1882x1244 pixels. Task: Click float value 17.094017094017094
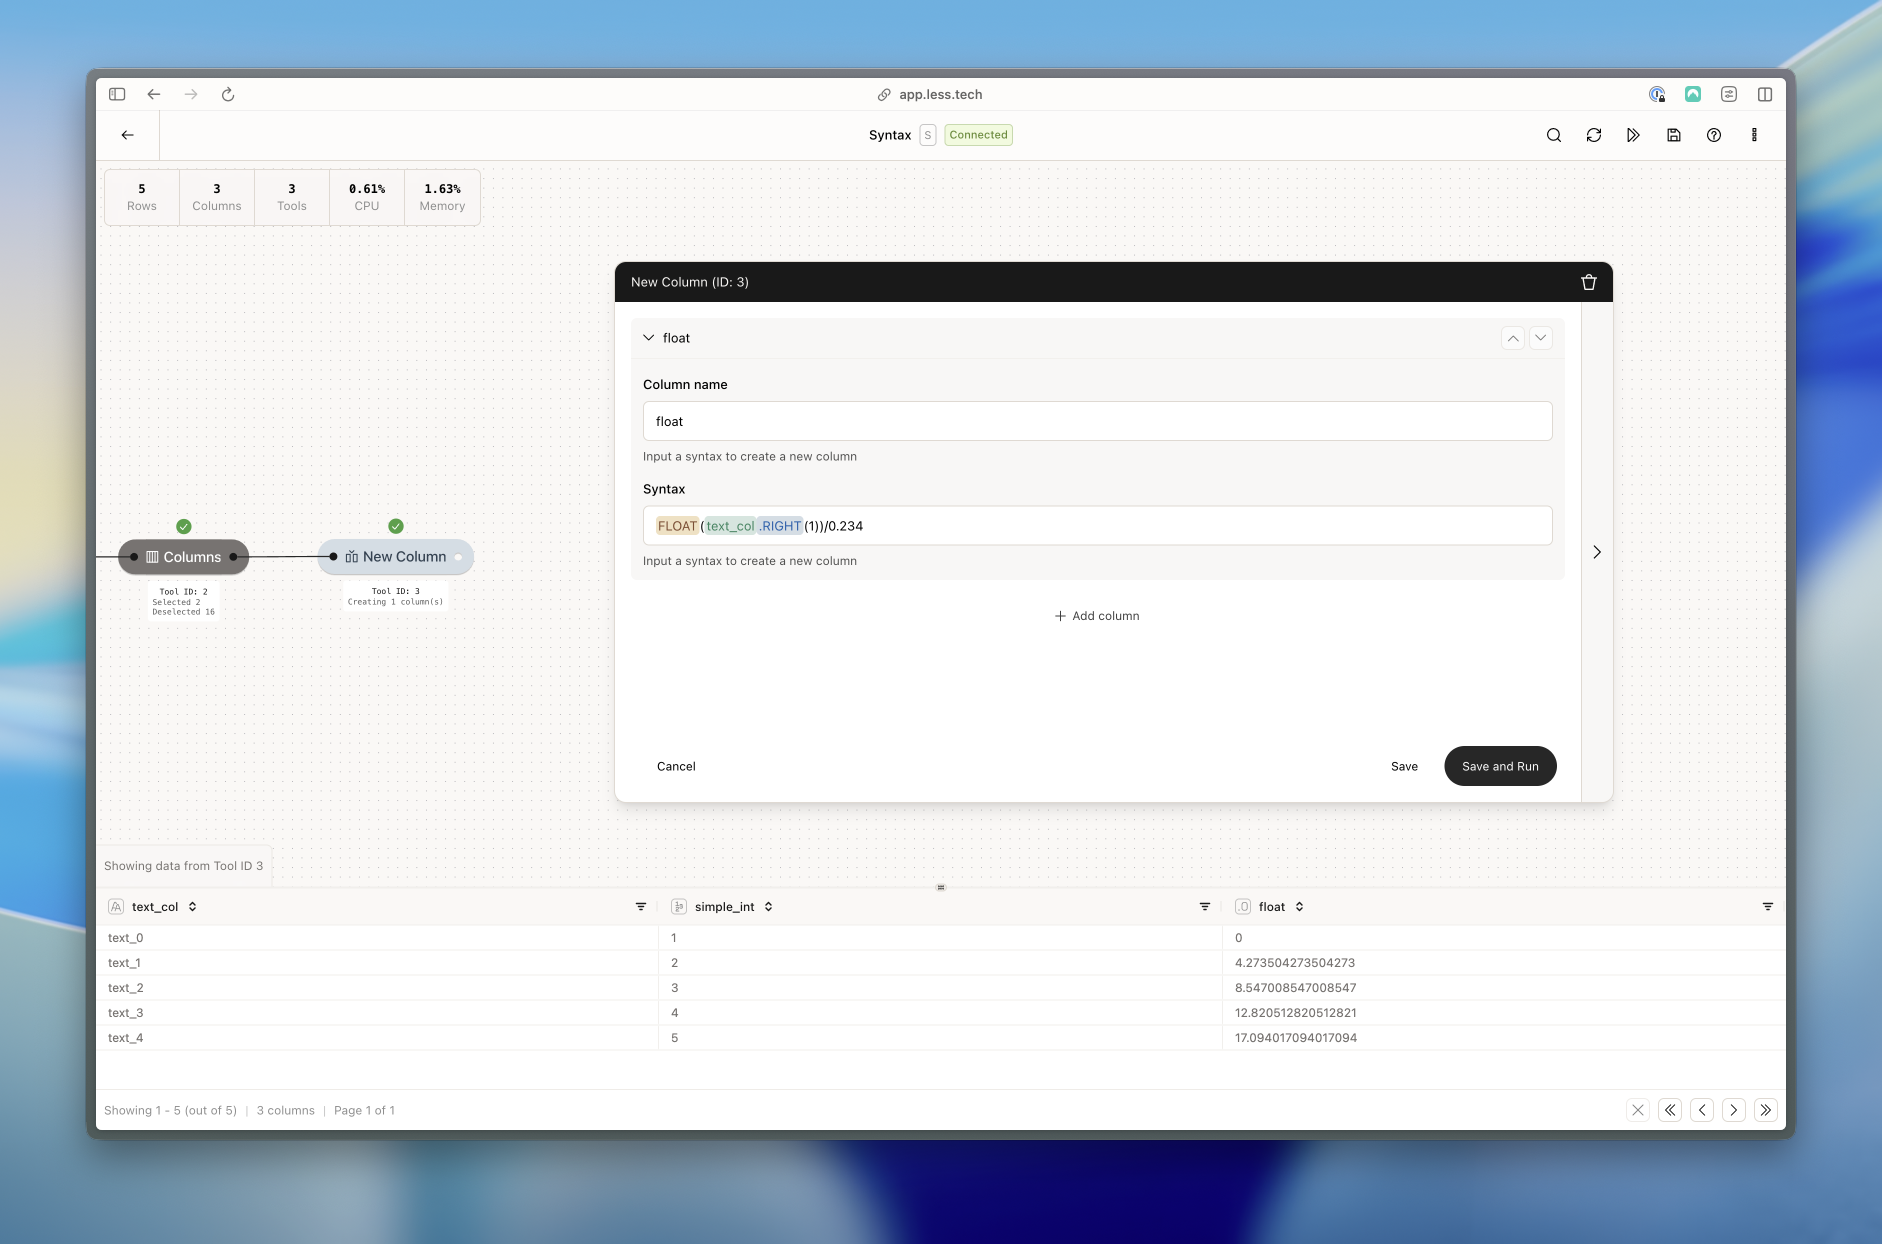pos(1296,1038)
